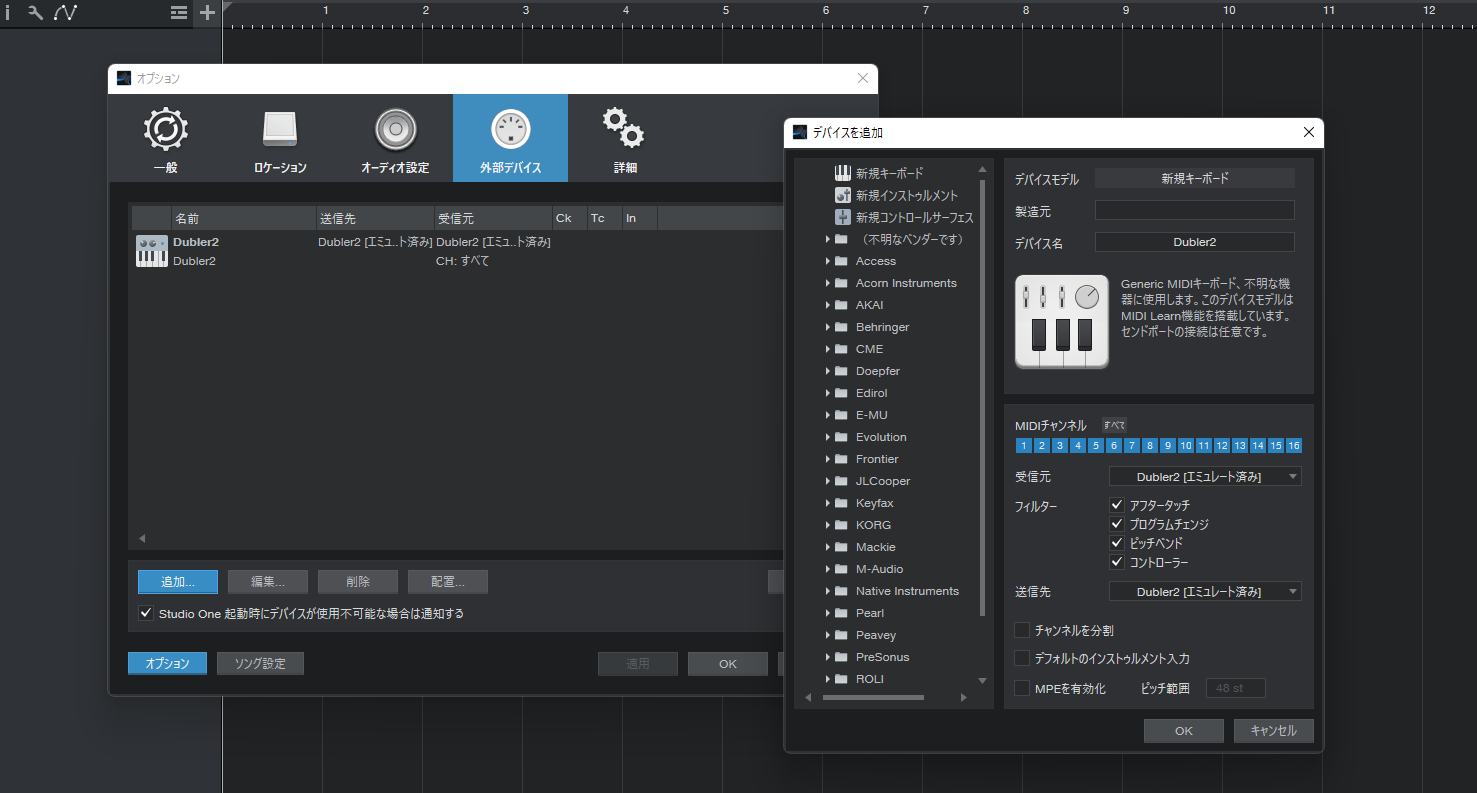Click the Add (追加...) button
The width and height of the screenshot is (1477, 793).
(x=178, y=582)
